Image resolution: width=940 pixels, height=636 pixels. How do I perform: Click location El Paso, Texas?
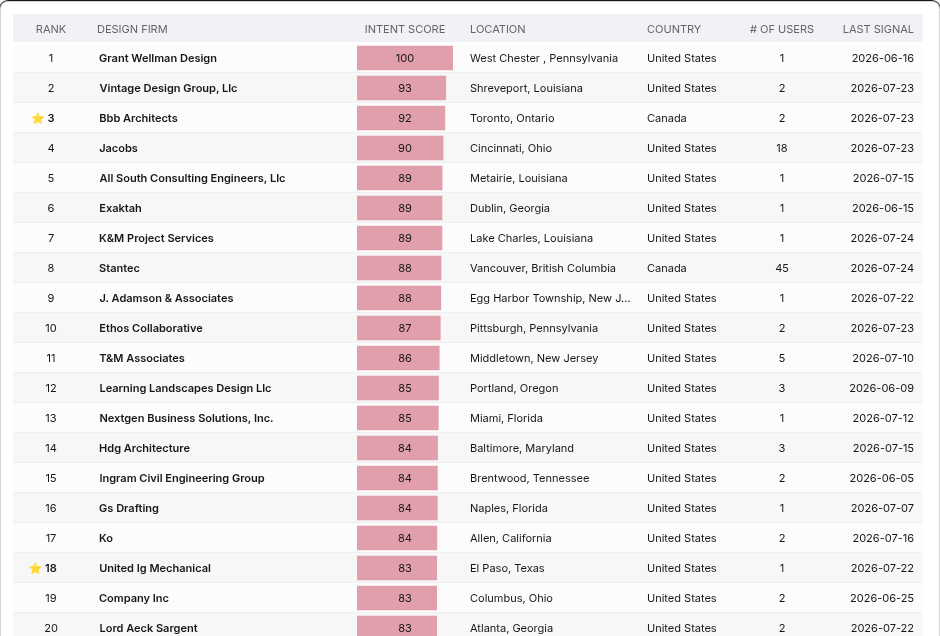(507, 568)
